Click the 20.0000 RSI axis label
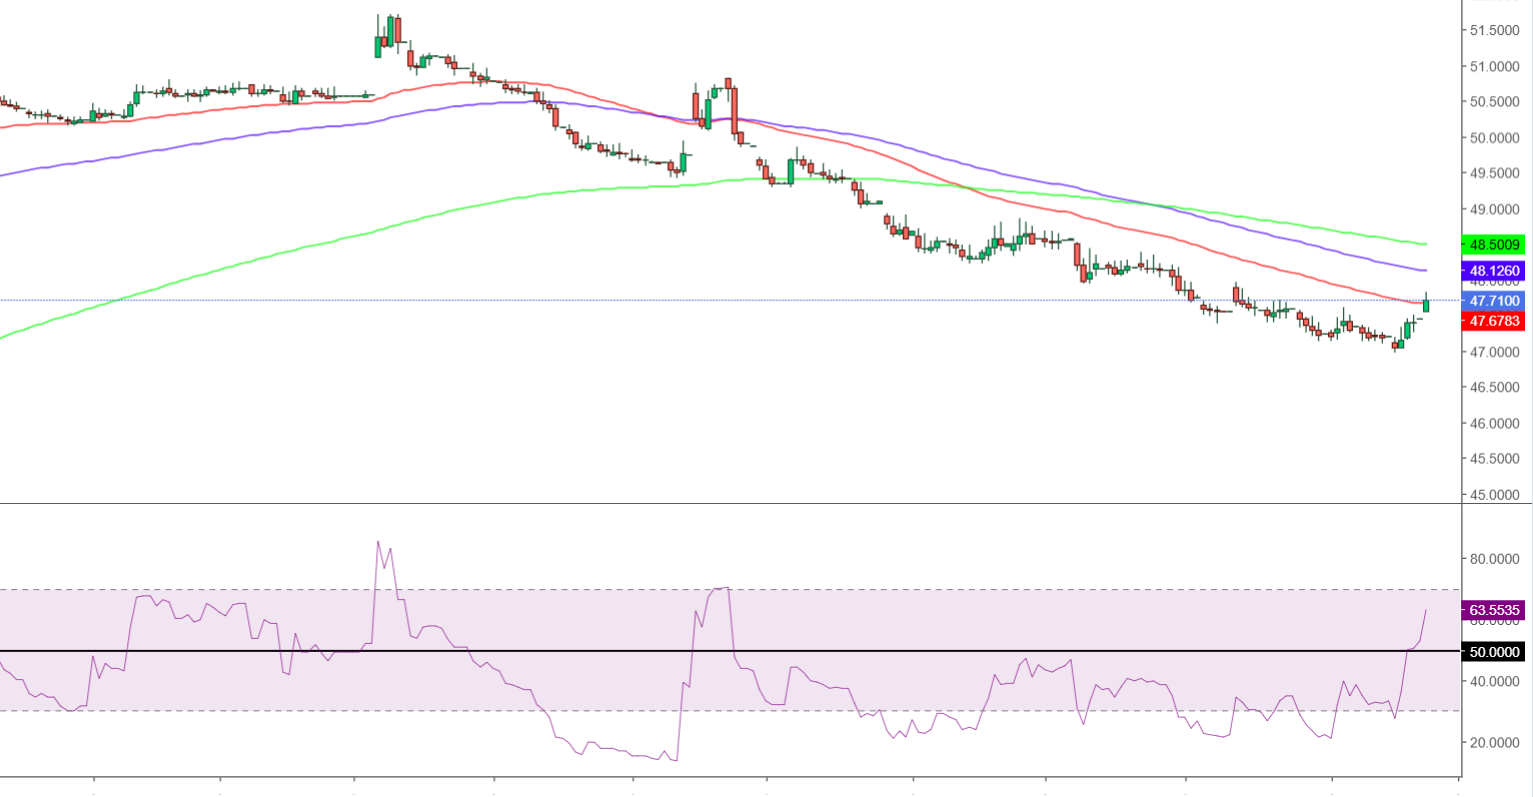Screen dimensions: 1533x797 [x=1494, y=743]
